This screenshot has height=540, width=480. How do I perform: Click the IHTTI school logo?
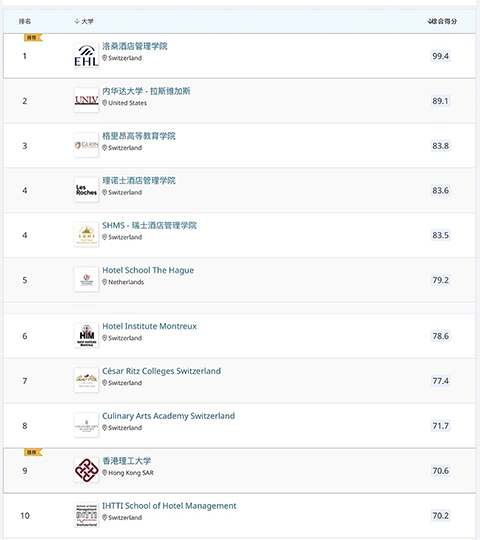[86, 515]
